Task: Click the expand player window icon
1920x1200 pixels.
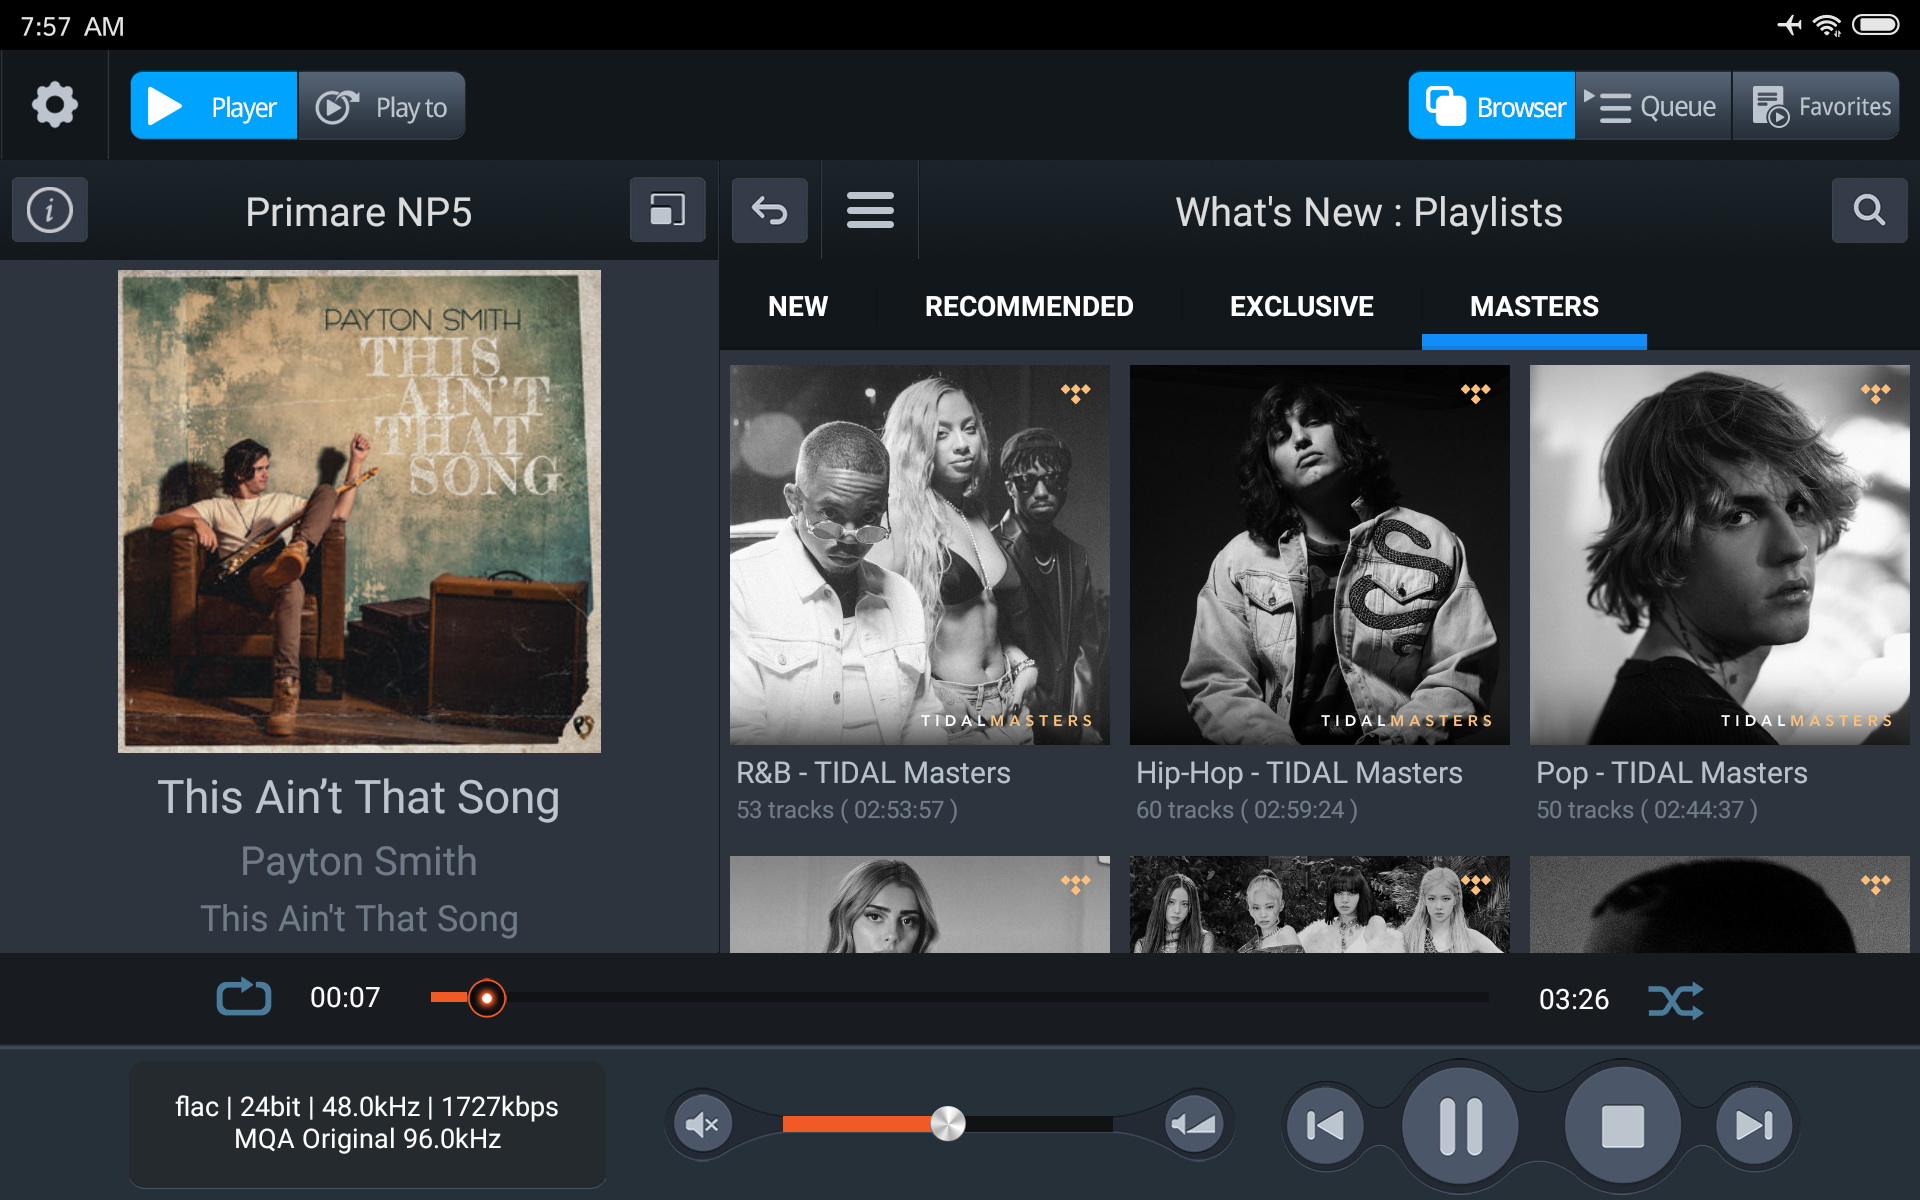Action: pyautogui.click(x=667, y=210)
